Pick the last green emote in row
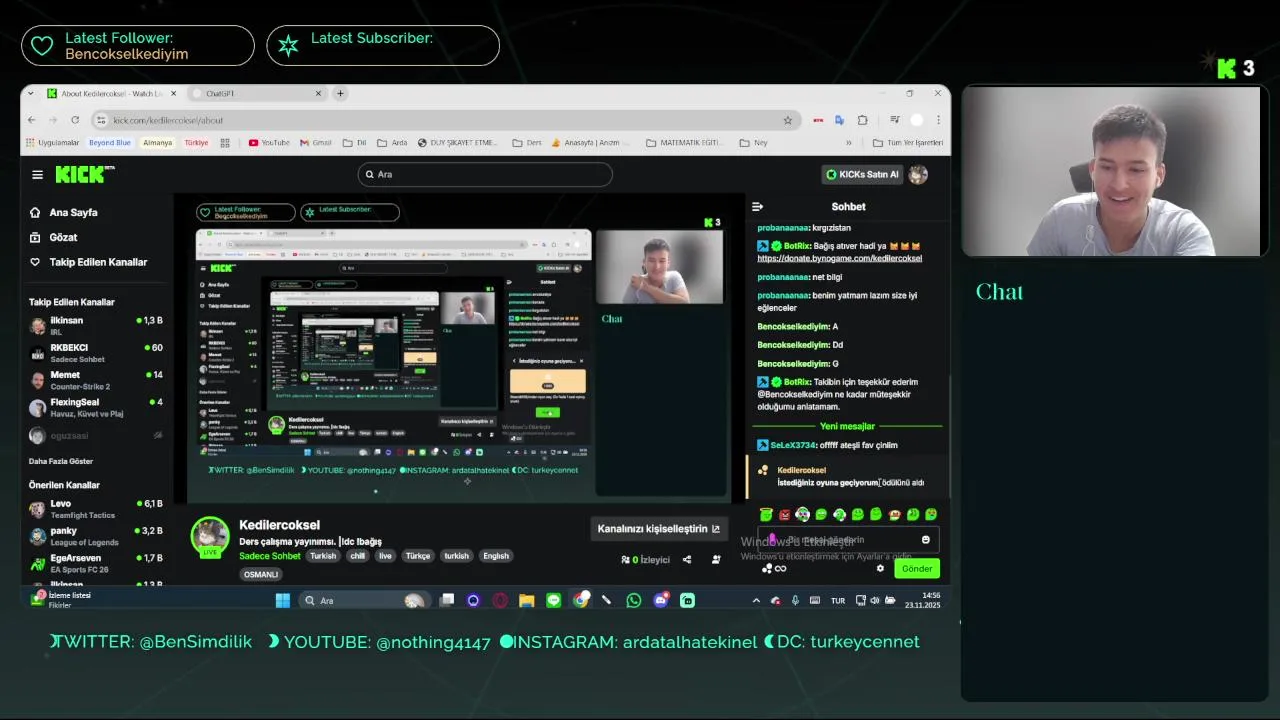 click(x=931, y=514)
